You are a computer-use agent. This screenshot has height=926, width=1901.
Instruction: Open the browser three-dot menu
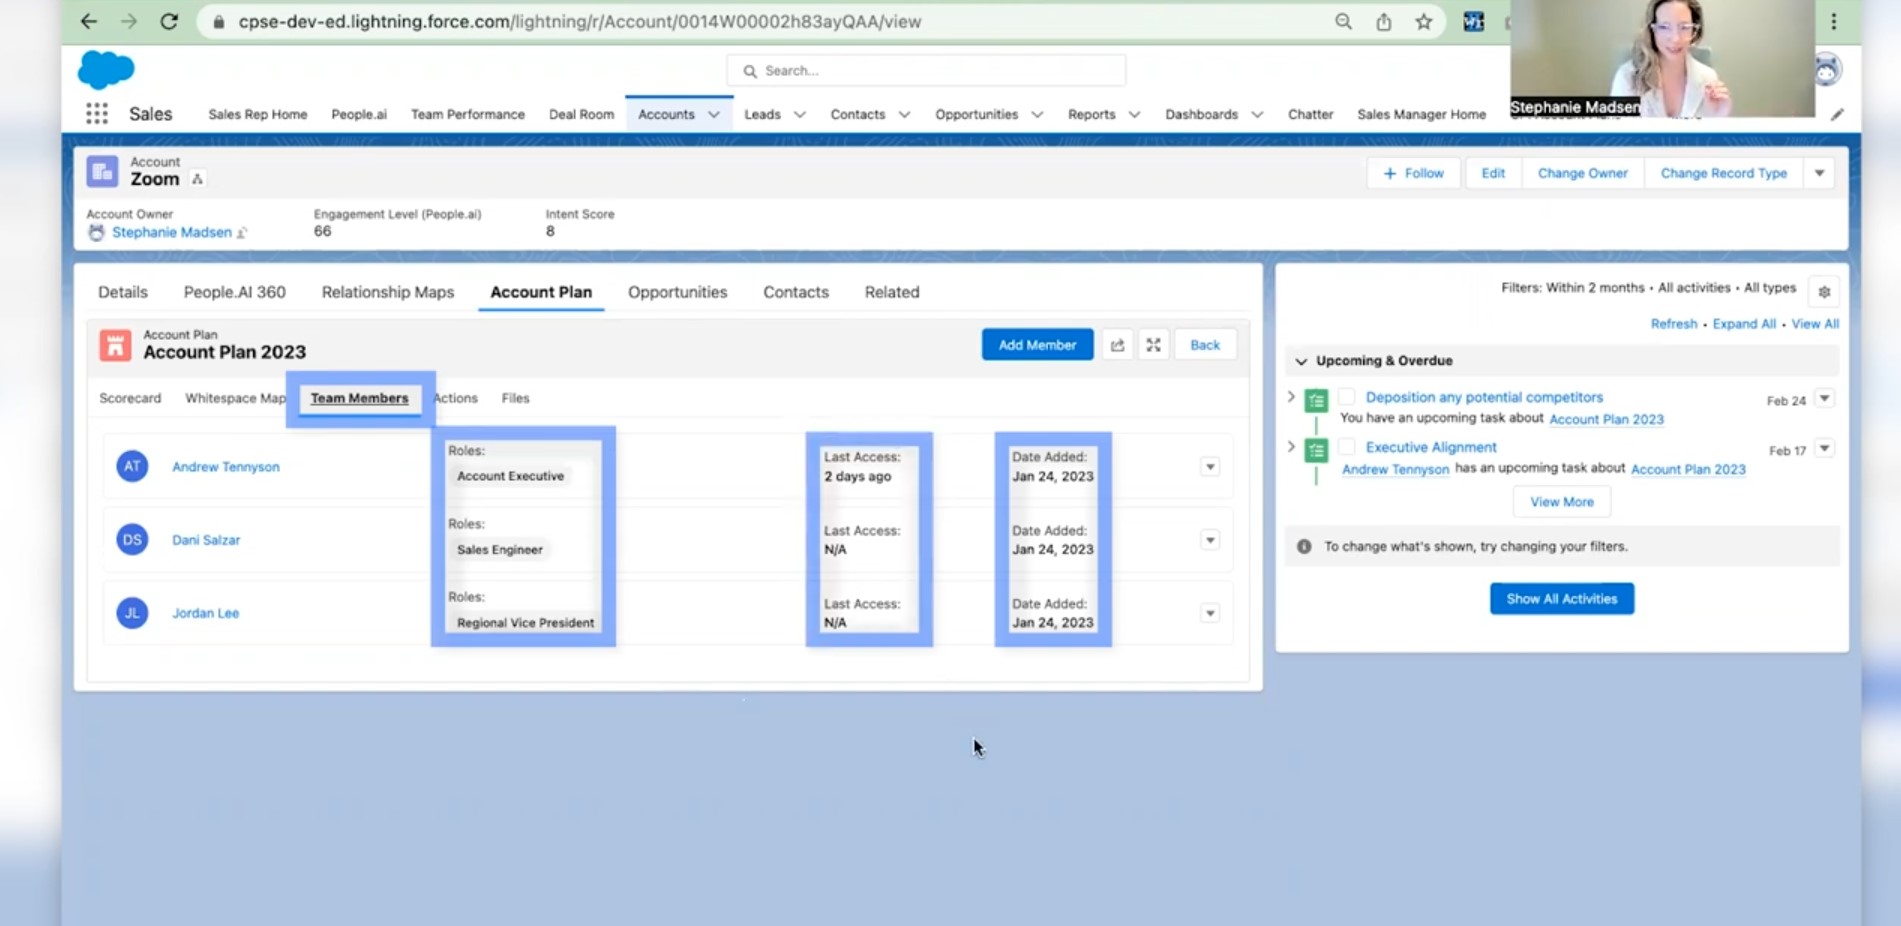click(1834, 21)
